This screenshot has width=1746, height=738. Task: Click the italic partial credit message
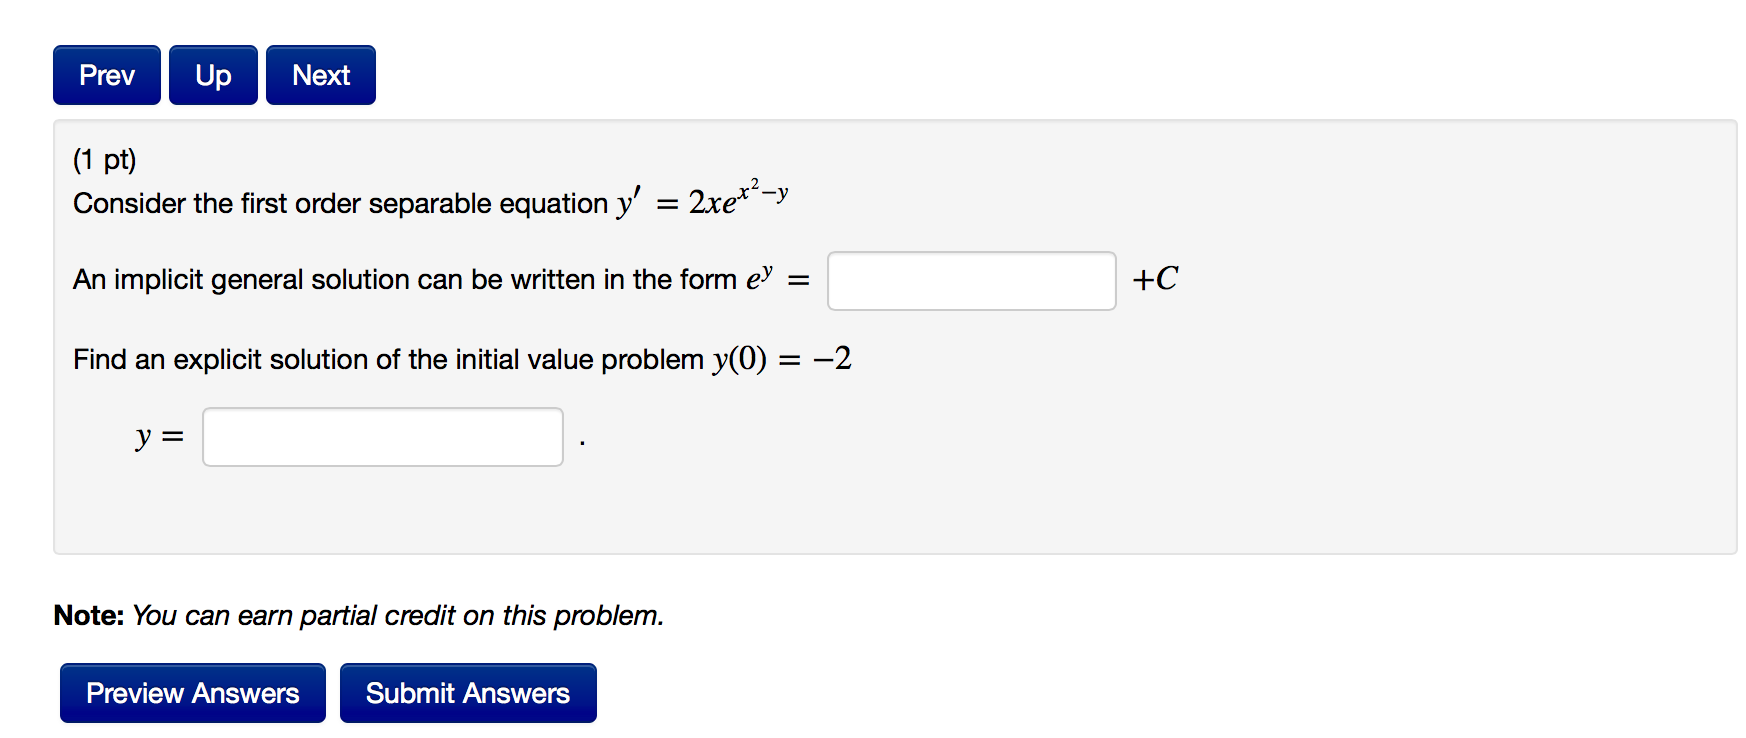[x=398, y=616]
